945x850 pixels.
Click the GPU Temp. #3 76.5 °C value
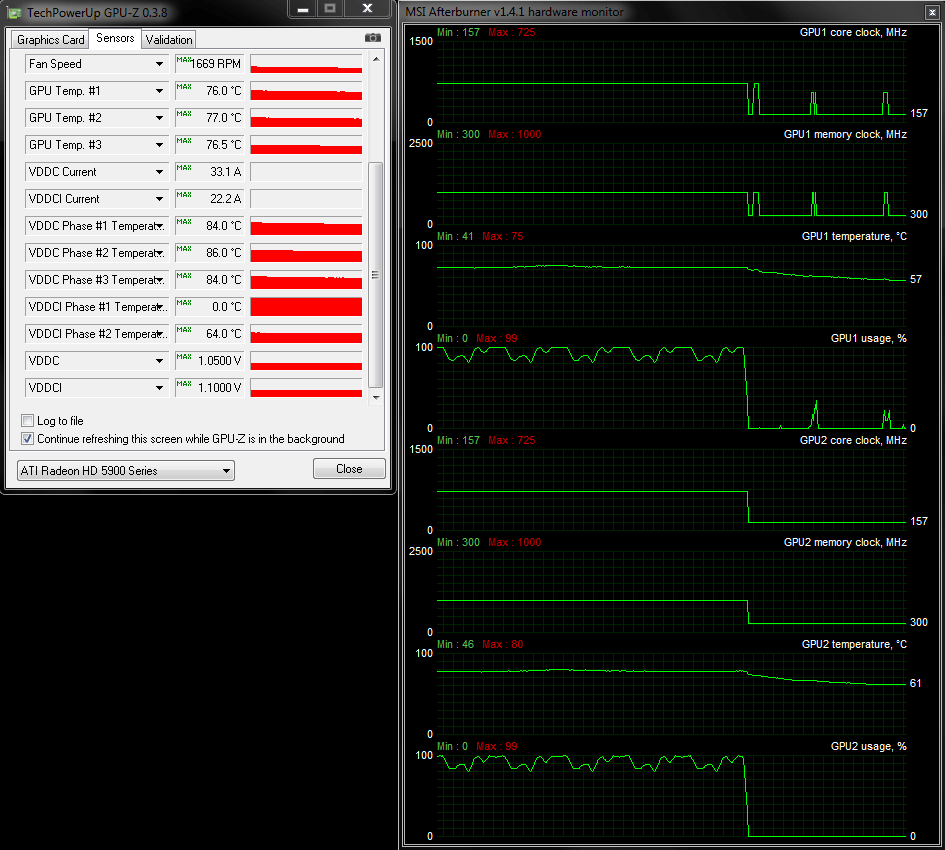tap(210, 145)
